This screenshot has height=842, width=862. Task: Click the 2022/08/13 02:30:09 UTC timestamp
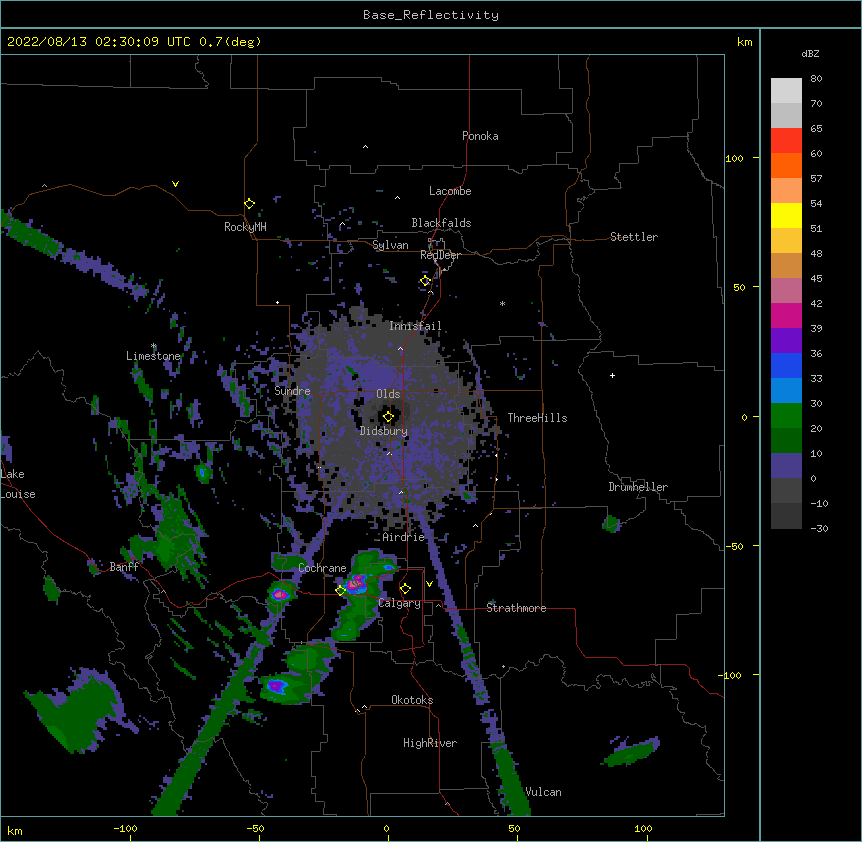99,42
